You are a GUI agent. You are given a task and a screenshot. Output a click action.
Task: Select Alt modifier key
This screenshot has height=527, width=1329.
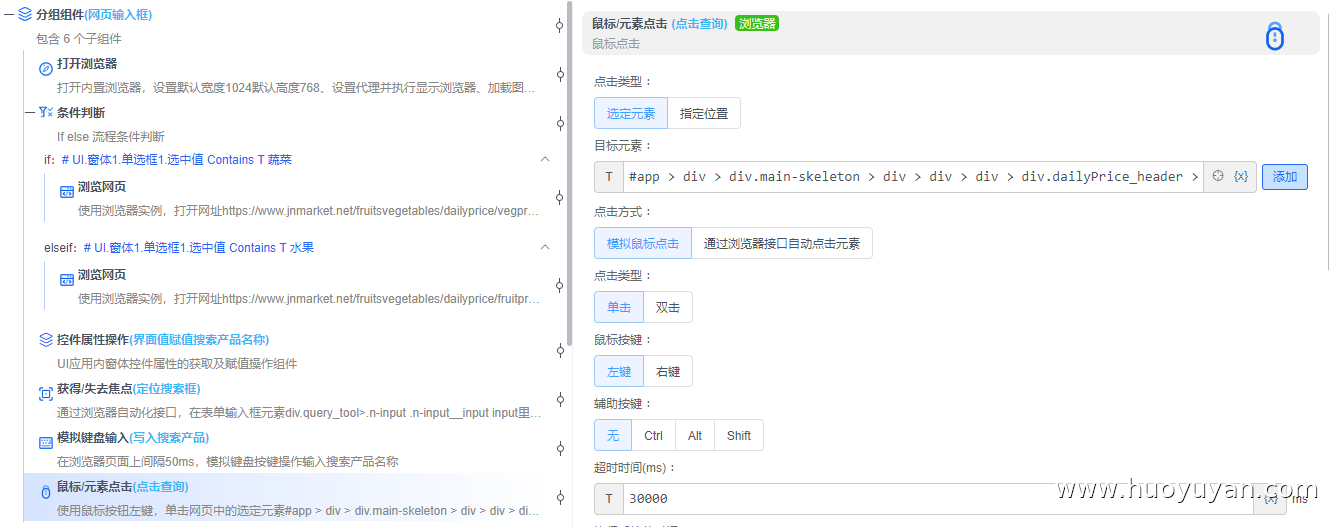point(695,435)
